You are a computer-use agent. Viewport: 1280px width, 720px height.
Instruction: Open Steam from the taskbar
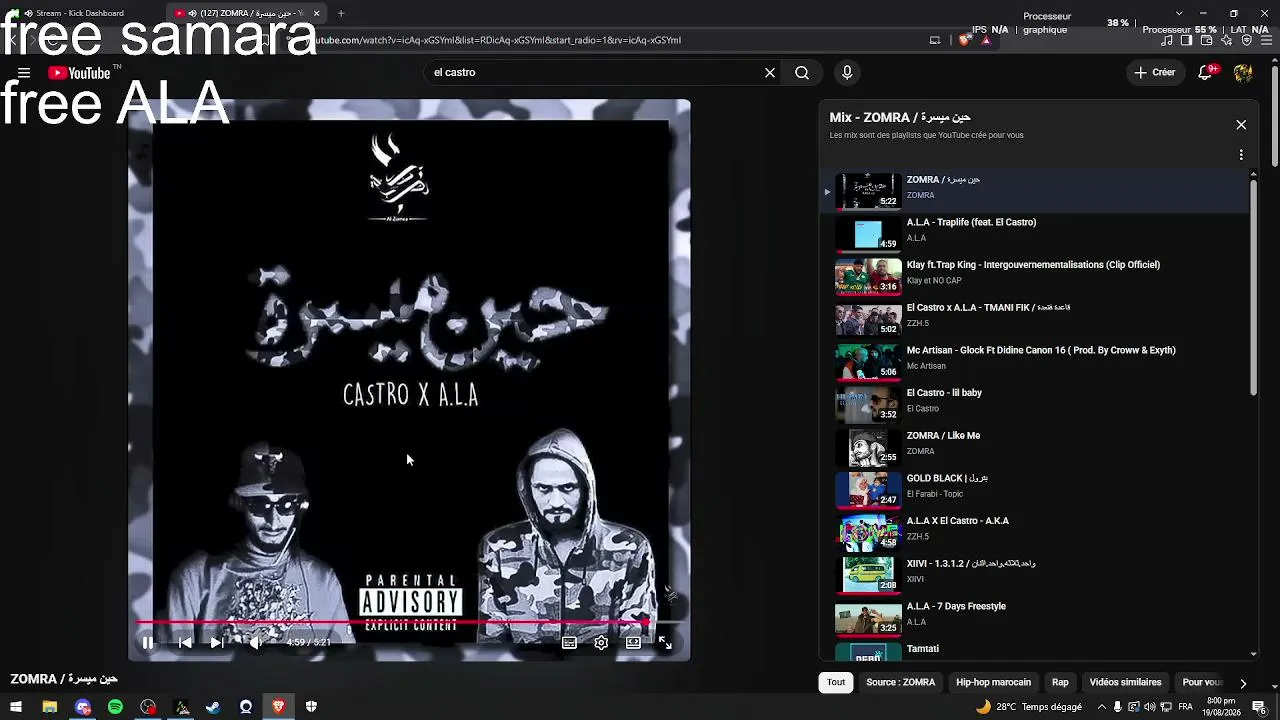(213, 707)
